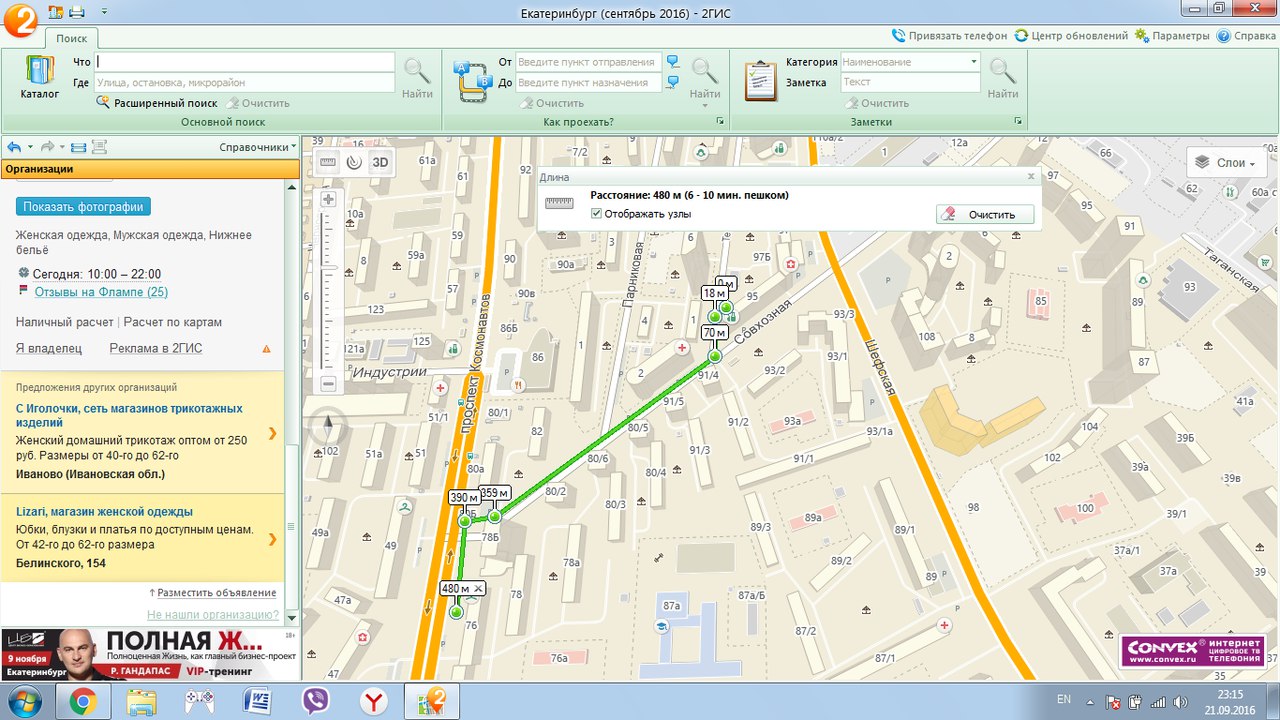Zoom out with the map minus button
1280x720 pixels.
(x=328, y=384)
